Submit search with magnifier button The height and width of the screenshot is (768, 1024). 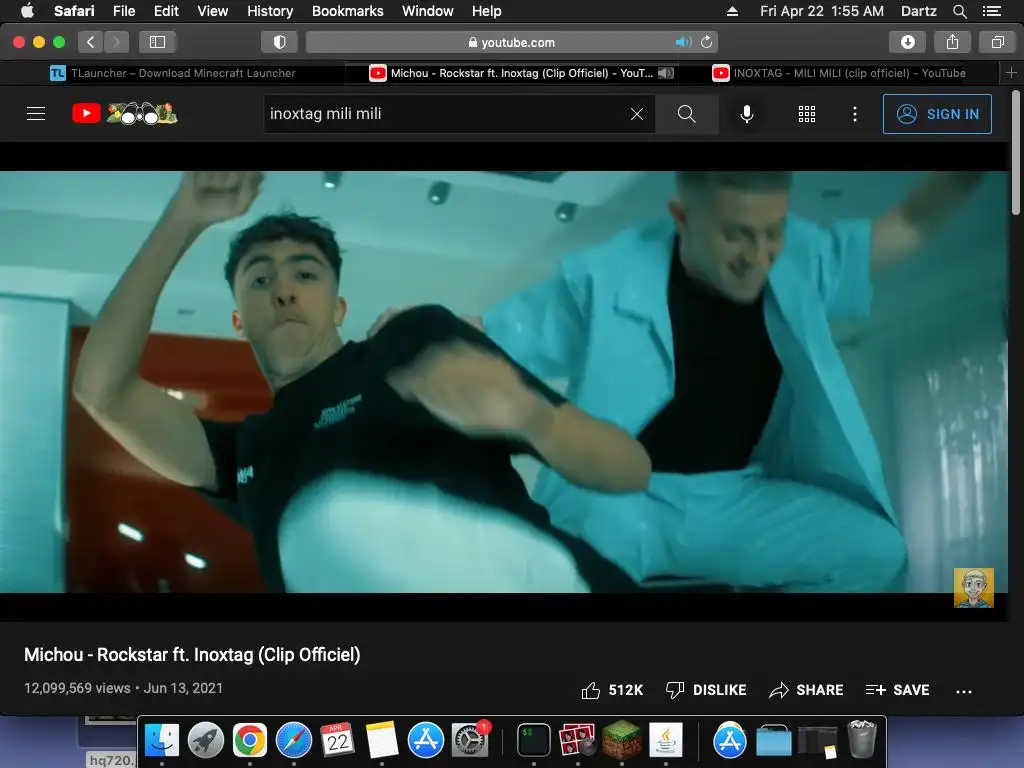pyautogui.click(x=686, y=114)
